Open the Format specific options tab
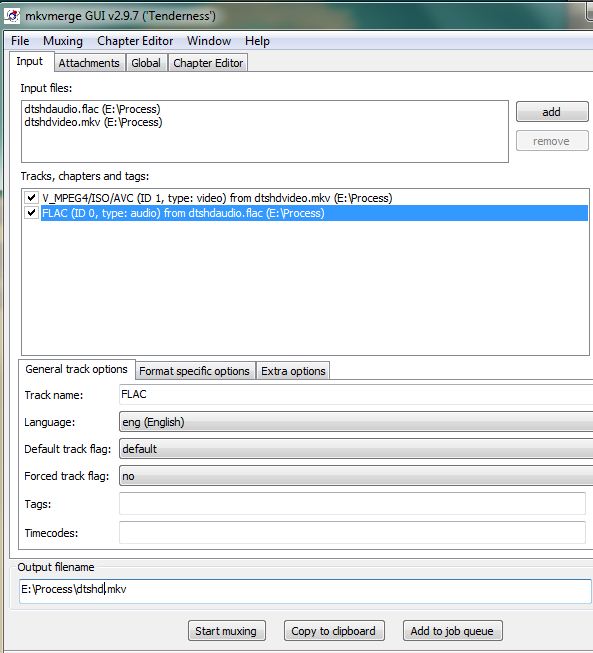The height and width of the screenshot is (653, 593). [194, 371]
